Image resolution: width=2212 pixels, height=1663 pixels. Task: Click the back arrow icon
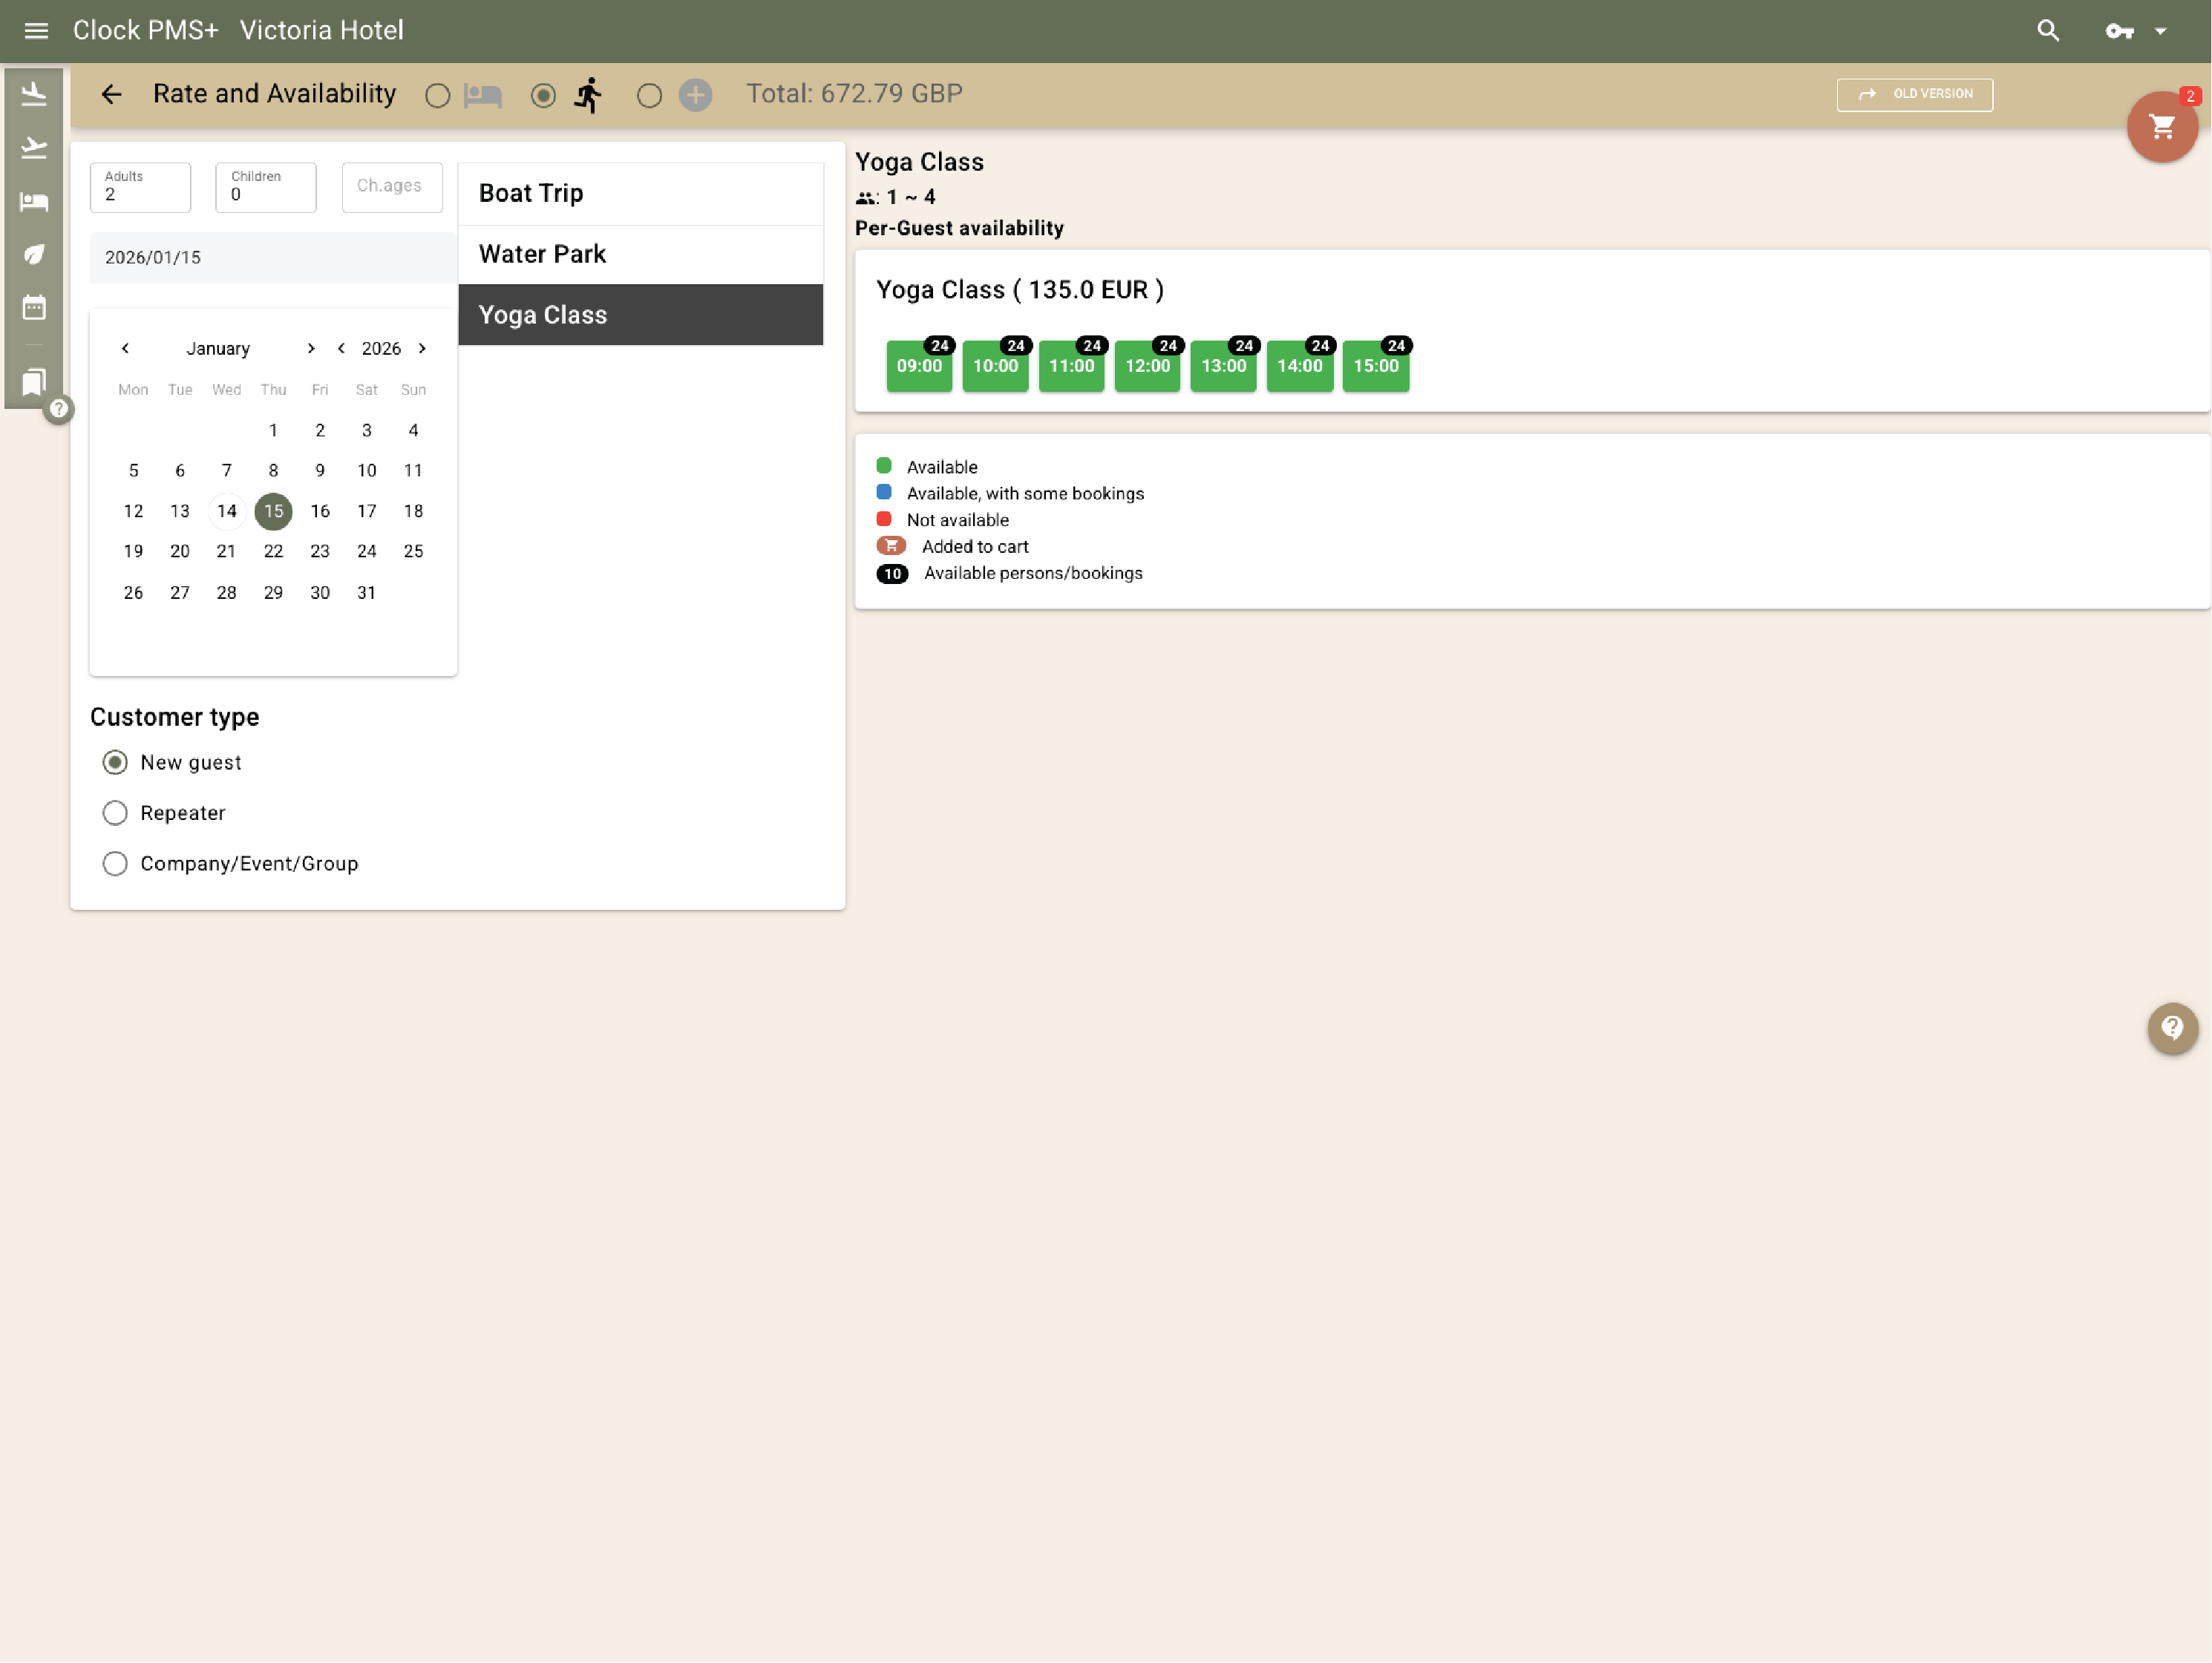pos(111,94)
